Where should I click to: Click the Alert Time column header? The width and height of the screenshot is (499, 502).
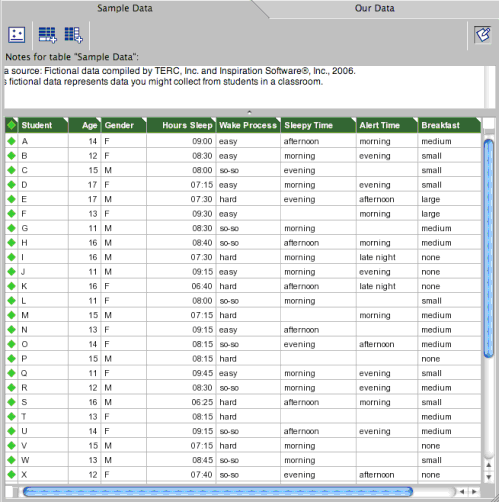click(387, 125)
